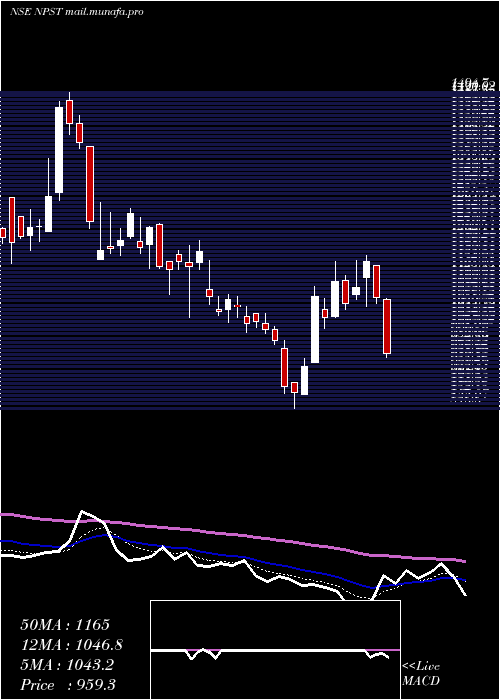Click the <<Live MACD label
The width and height of the screenshot is (500, 700).
(421, 673)
